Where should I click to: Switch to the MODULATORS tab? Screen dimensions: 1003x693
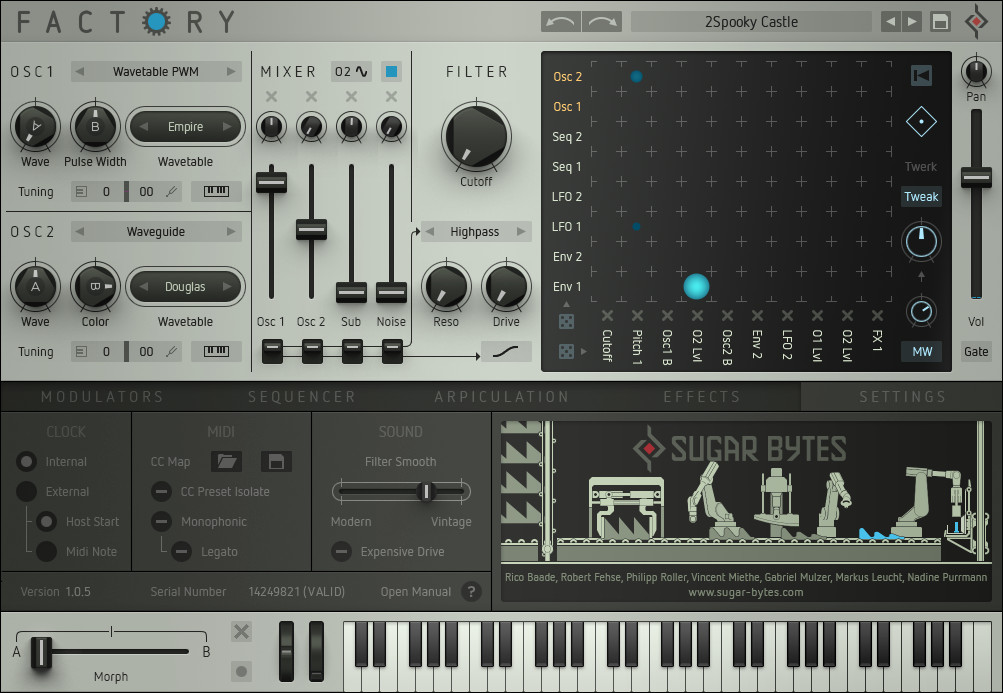coord(102,397)
